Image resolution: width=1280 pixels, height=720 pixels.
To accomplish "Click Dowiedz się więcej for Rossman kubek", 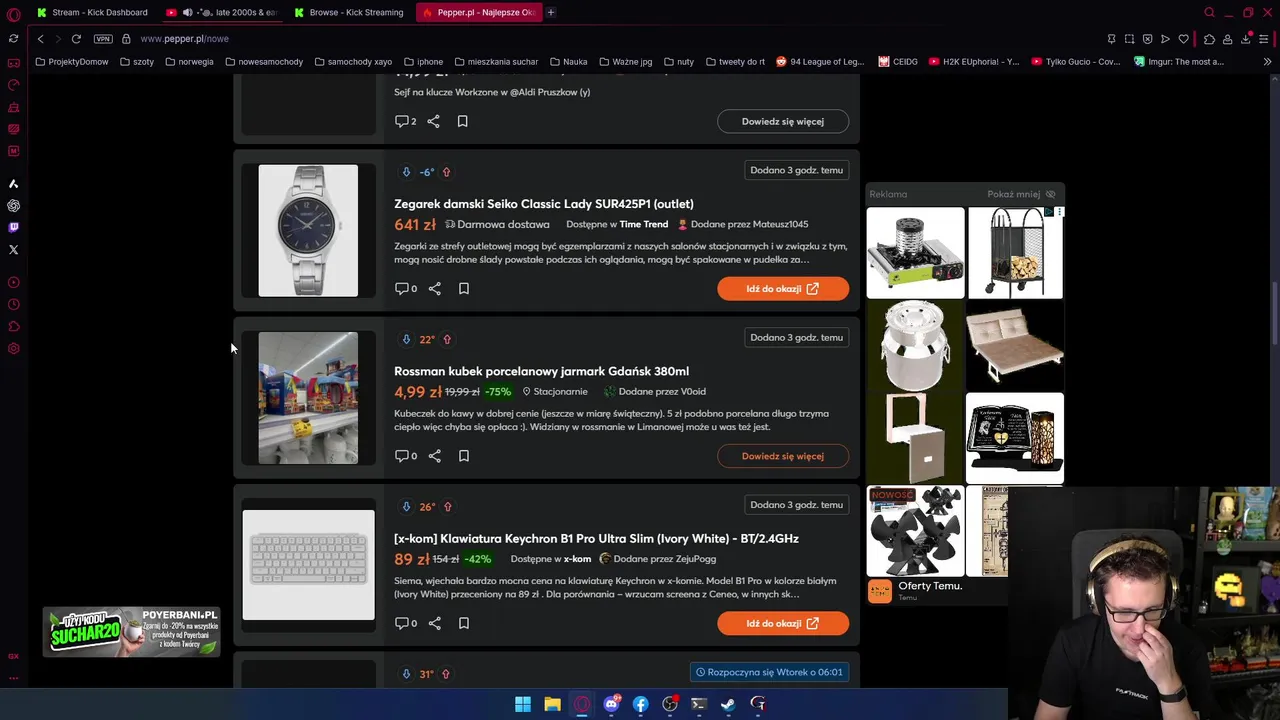I will coord(783,456).
